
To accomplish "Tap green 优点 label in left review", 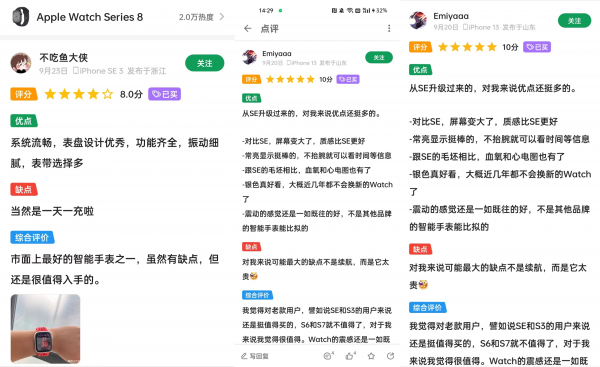I will 24,121.
